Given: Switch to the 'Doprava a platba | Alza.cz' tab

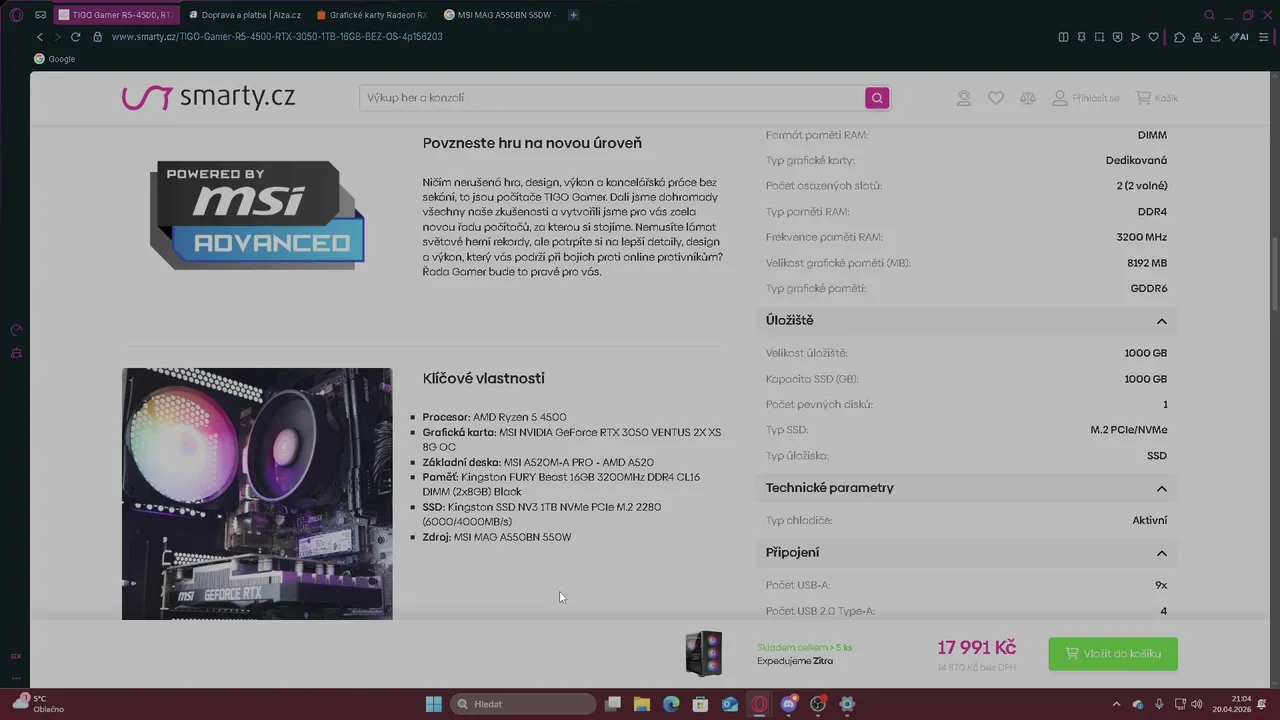Looking at the screenshot, I should coord(244,15).
